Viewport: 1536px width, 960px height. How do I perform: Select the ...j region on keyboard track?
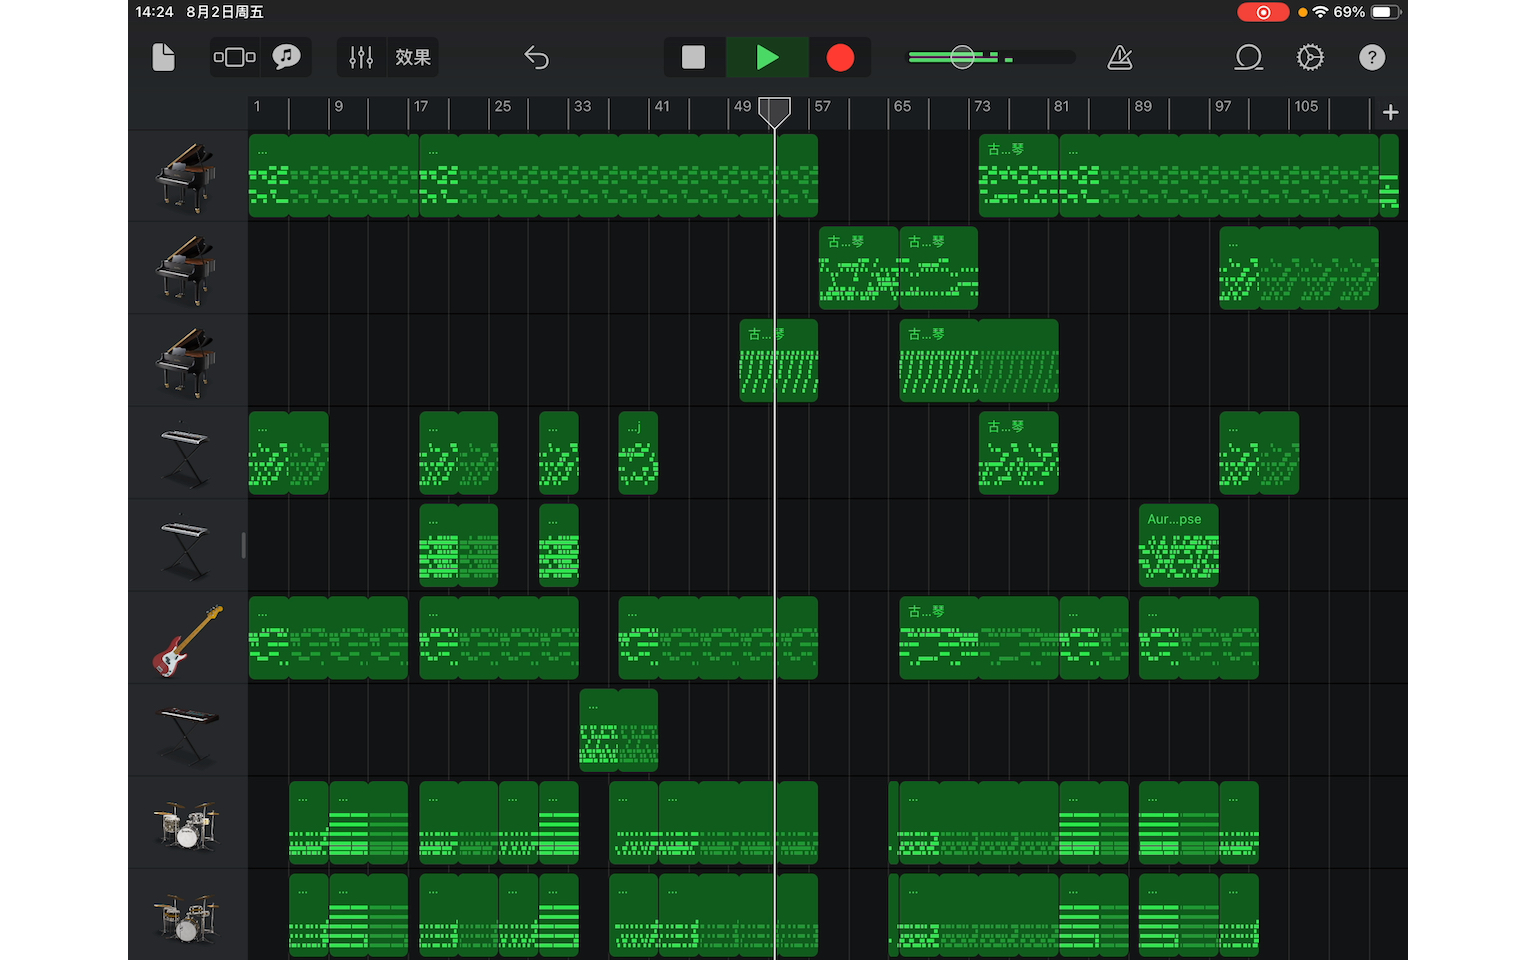pyautogui.click(x=638, y=453)
